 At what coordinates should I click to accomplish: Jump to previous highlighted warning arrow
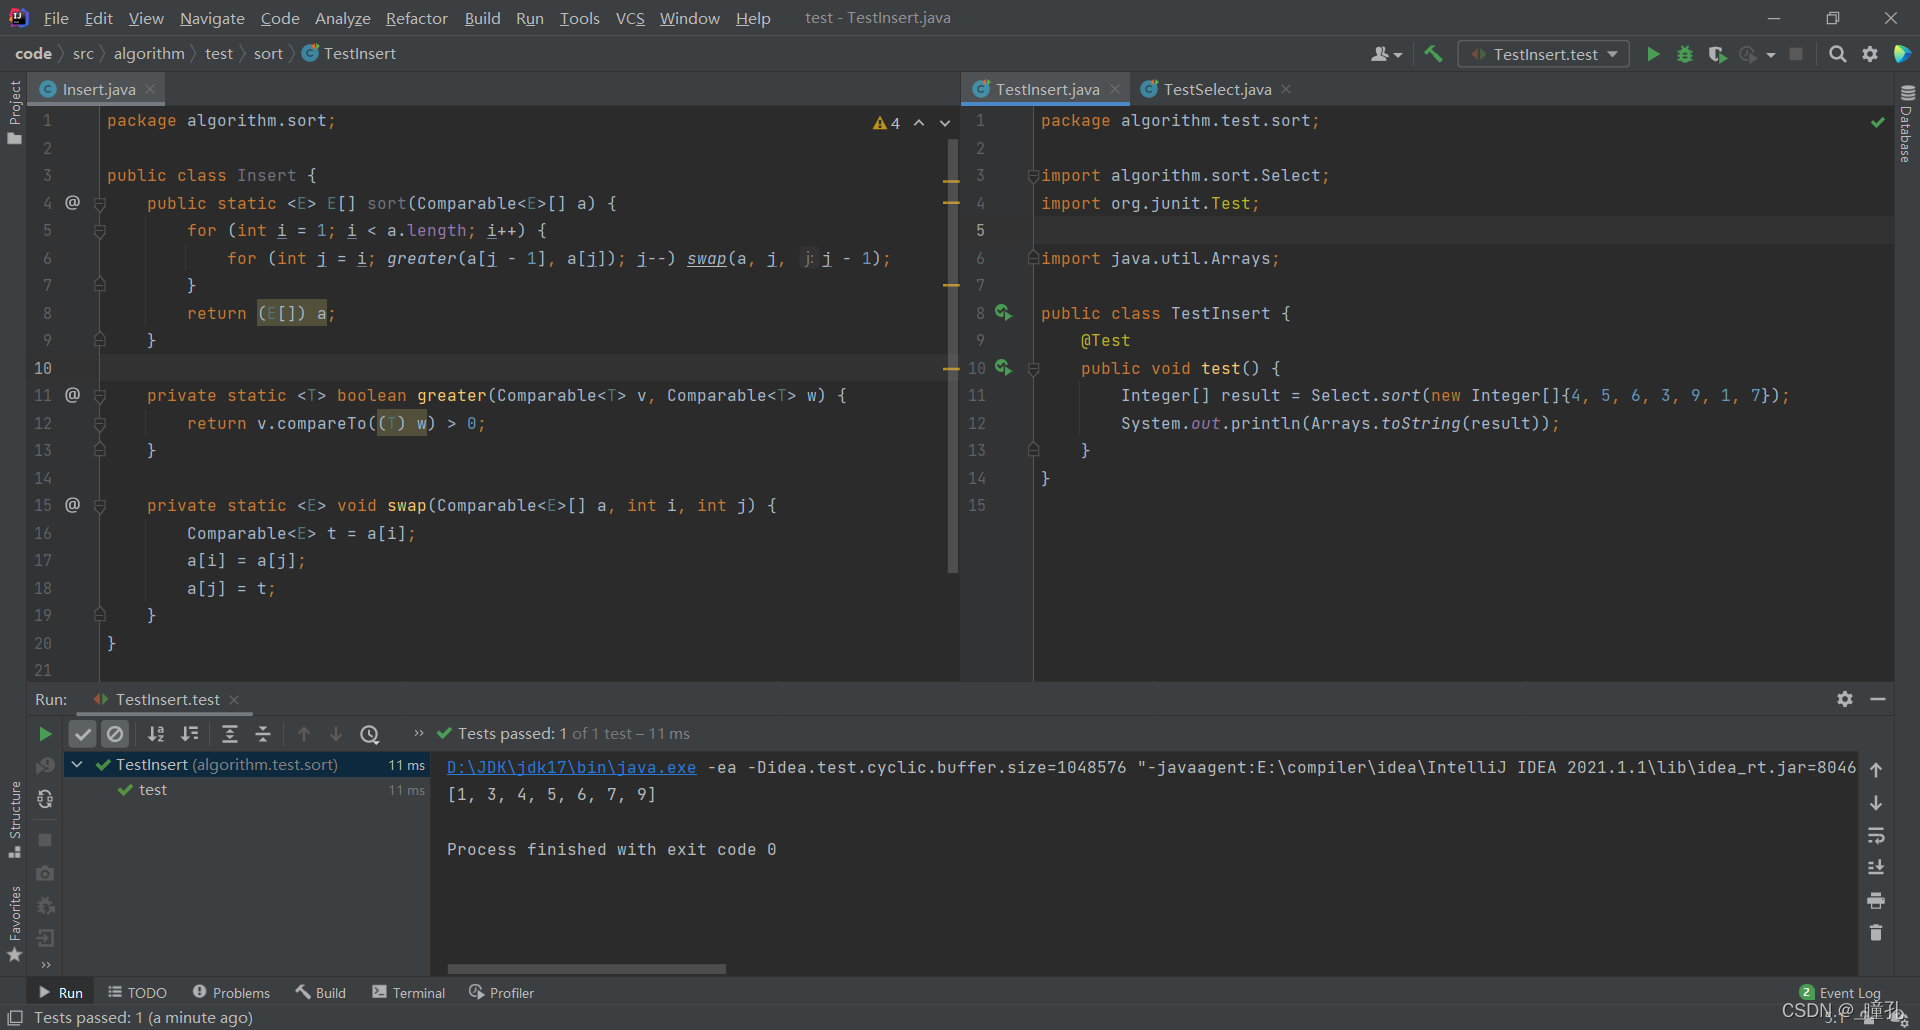pos(919,123)
